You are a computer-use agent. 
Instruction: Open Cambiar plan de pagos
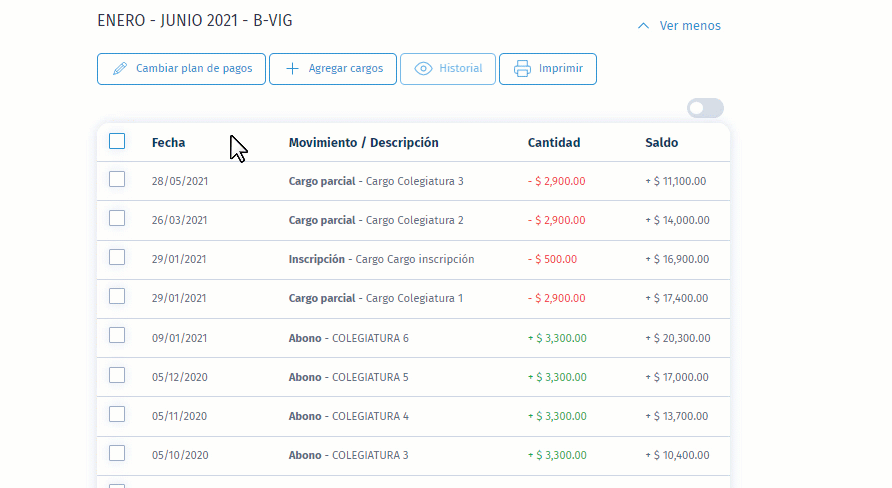(181, 69)
